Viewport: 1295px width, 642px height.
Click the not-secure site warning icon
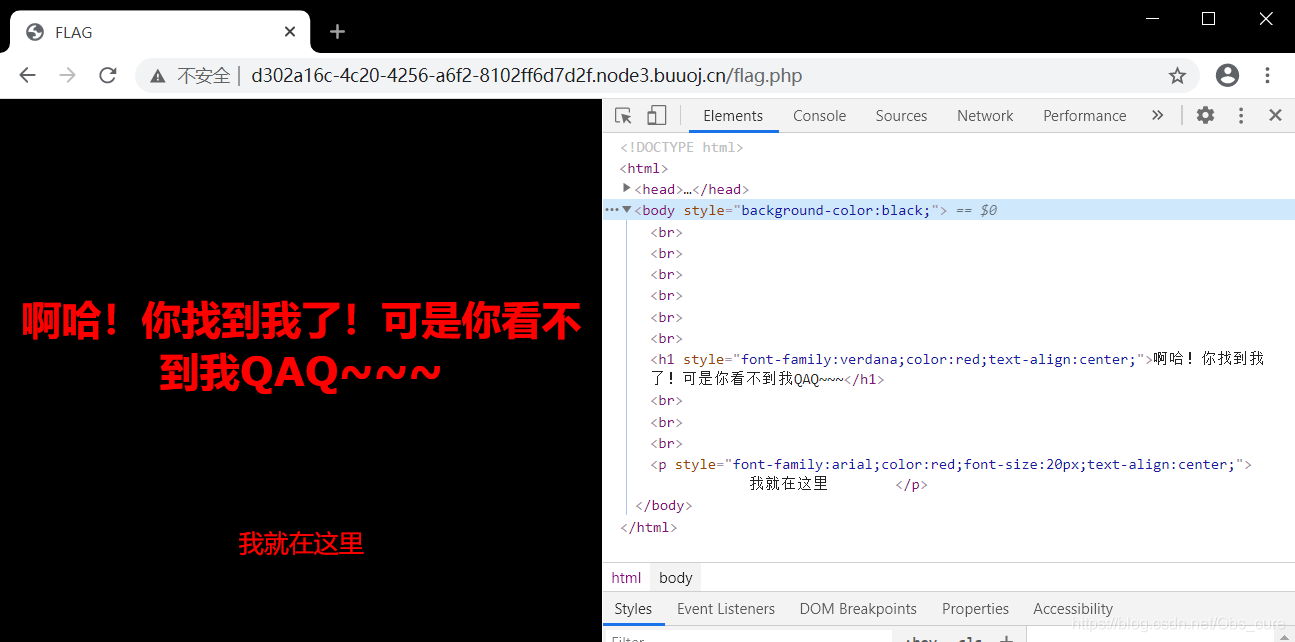(x=157, y=76)
